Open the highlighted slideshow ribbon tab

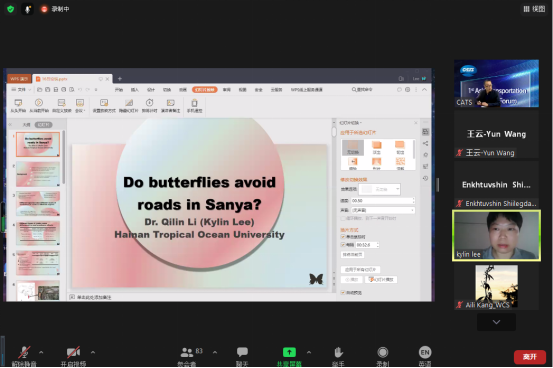[205, 90]
